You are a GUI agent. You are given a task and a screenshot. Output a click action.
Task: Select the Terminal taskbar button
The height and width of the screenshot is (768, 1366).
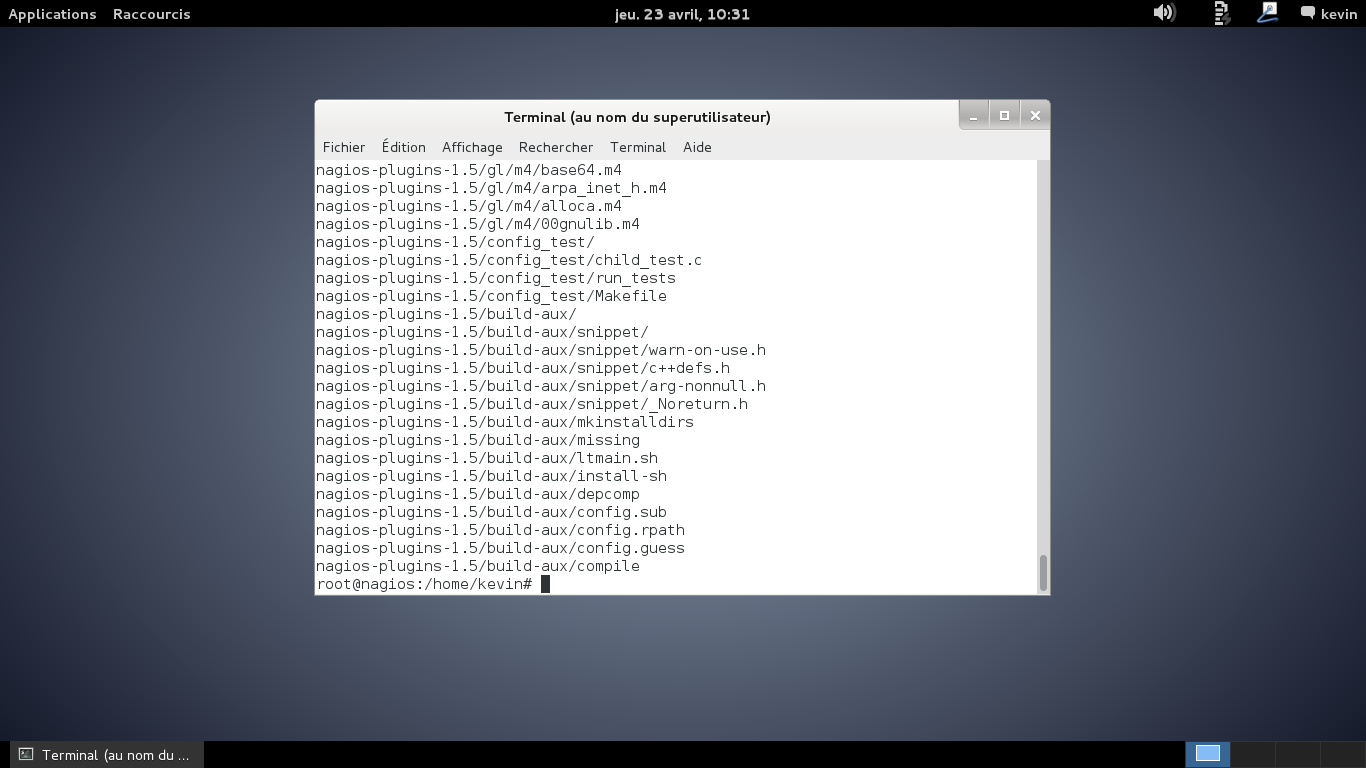point(107,755)
